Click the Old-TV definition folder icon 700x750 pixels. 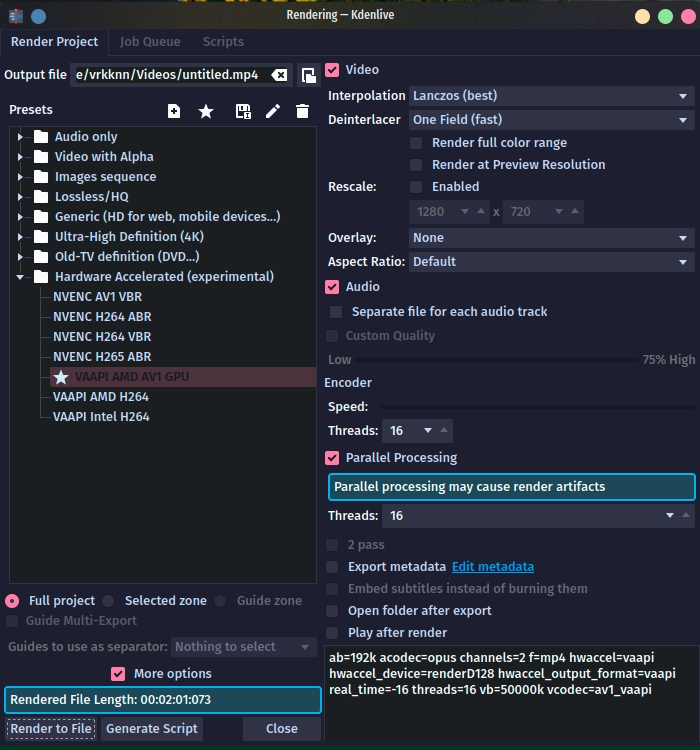point(41,257)
